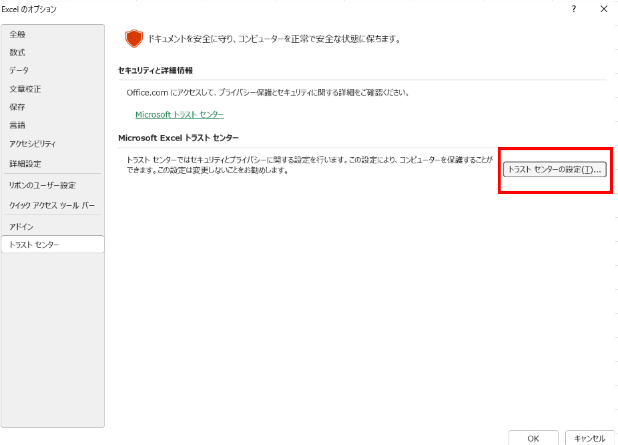Click the トラスト センターではセキュリティ paragraph
Screen dimensions: 618x445
pos(310,165)
